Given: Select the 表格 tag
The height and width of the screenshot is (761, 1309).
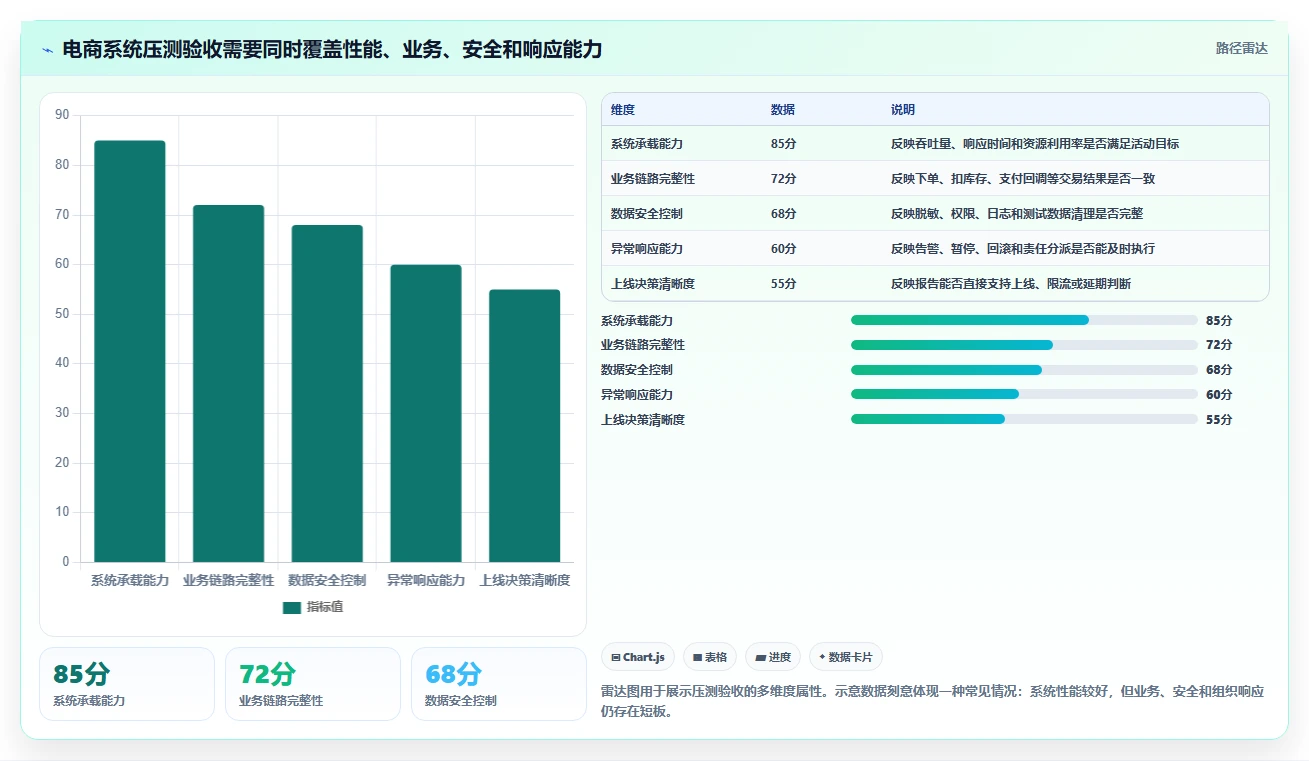Looking at the screenshot, I should click(710, 657).
